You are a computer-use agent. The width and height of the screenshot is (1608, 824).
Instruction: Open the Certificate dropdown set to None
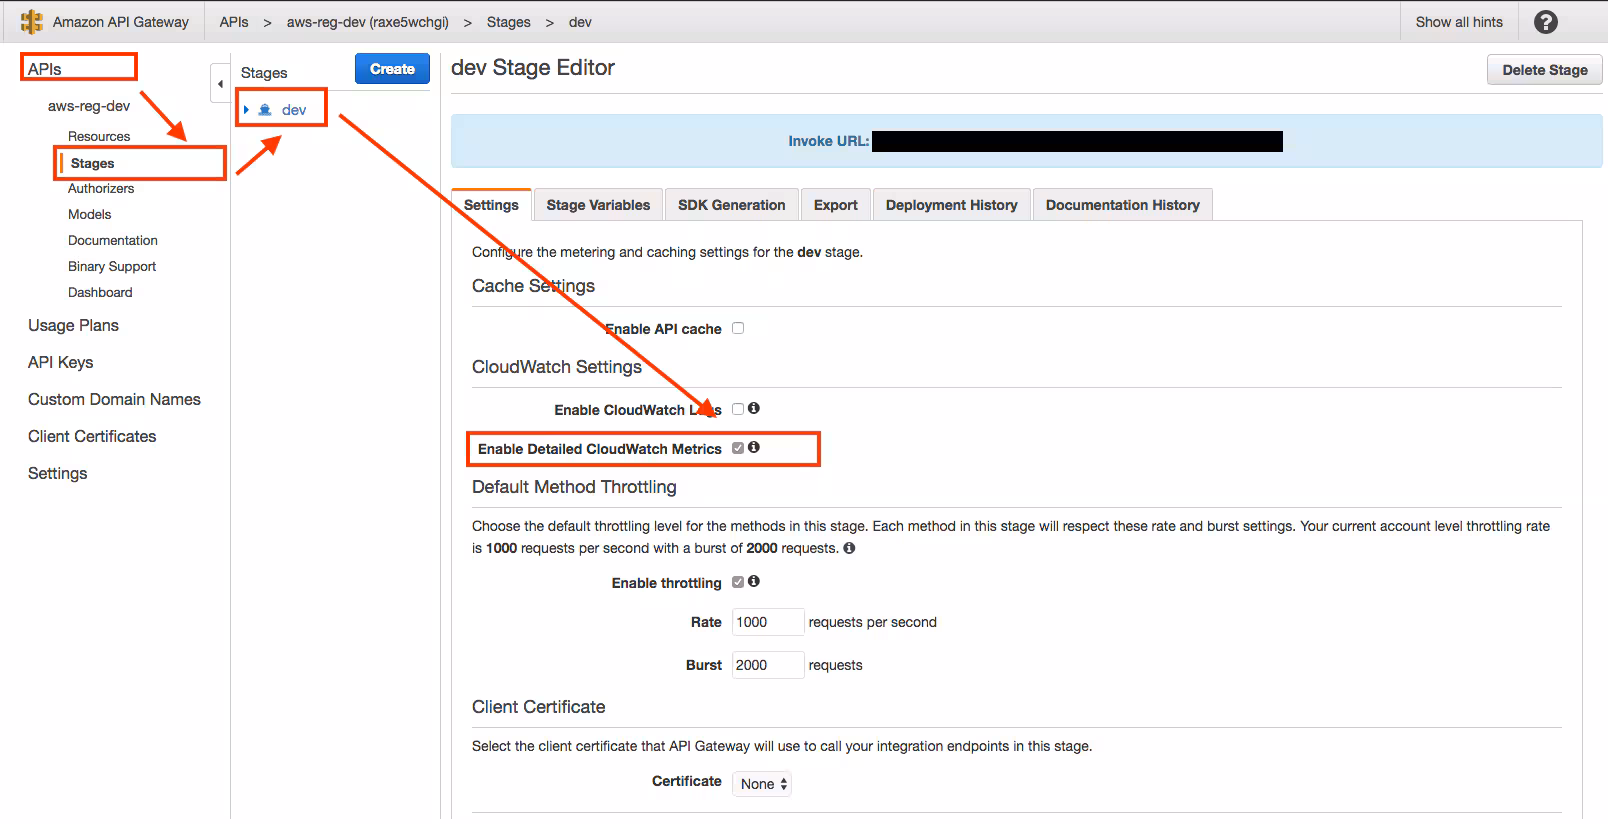(x=763, y=784)
